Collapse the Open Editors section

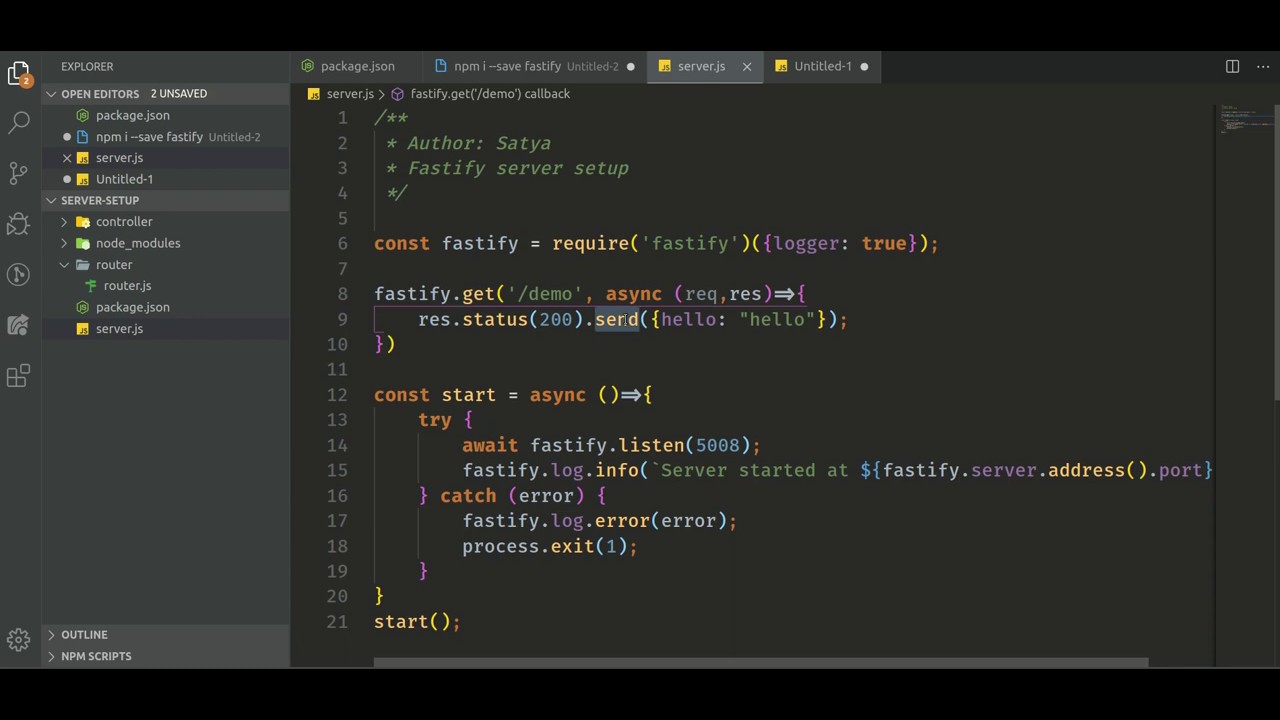(51, 94)
